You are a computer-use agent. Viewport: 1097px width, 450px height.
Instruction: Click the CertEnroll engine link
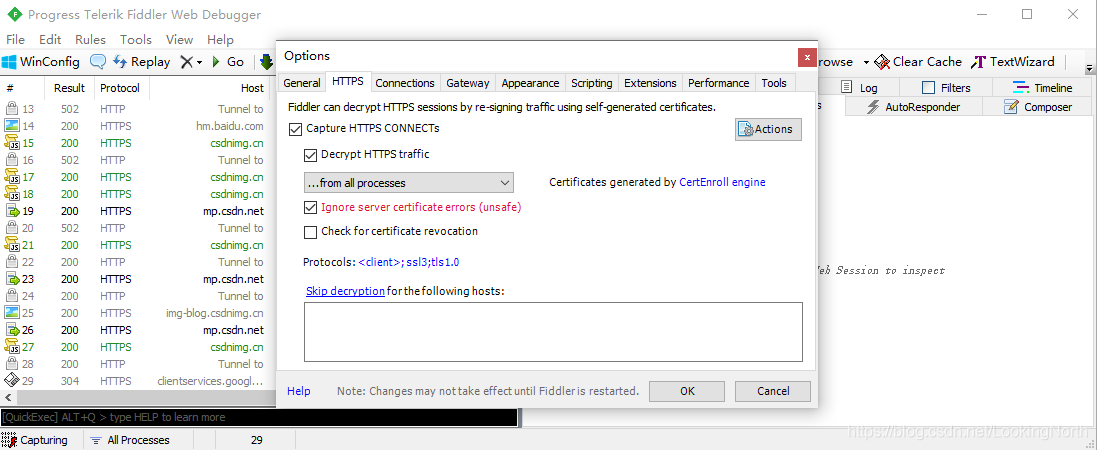tap(722, 182)
